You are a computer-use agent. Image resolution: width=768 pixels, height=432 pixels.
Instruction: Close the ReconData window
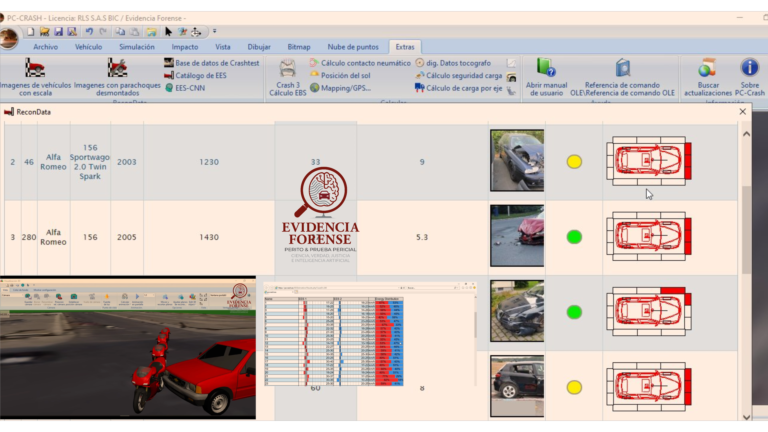click(742, 112)
